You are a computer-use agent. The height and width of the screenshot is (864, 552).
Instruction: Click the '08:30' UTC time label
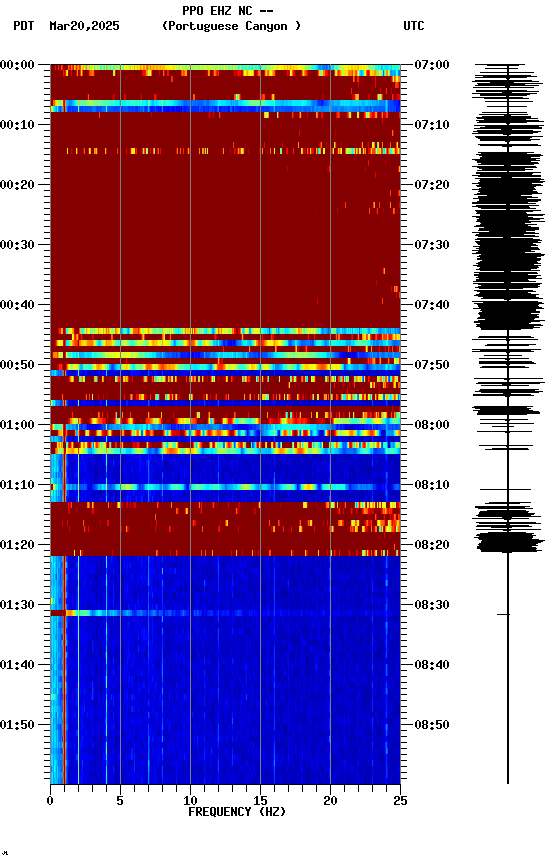tap(431, 605)
